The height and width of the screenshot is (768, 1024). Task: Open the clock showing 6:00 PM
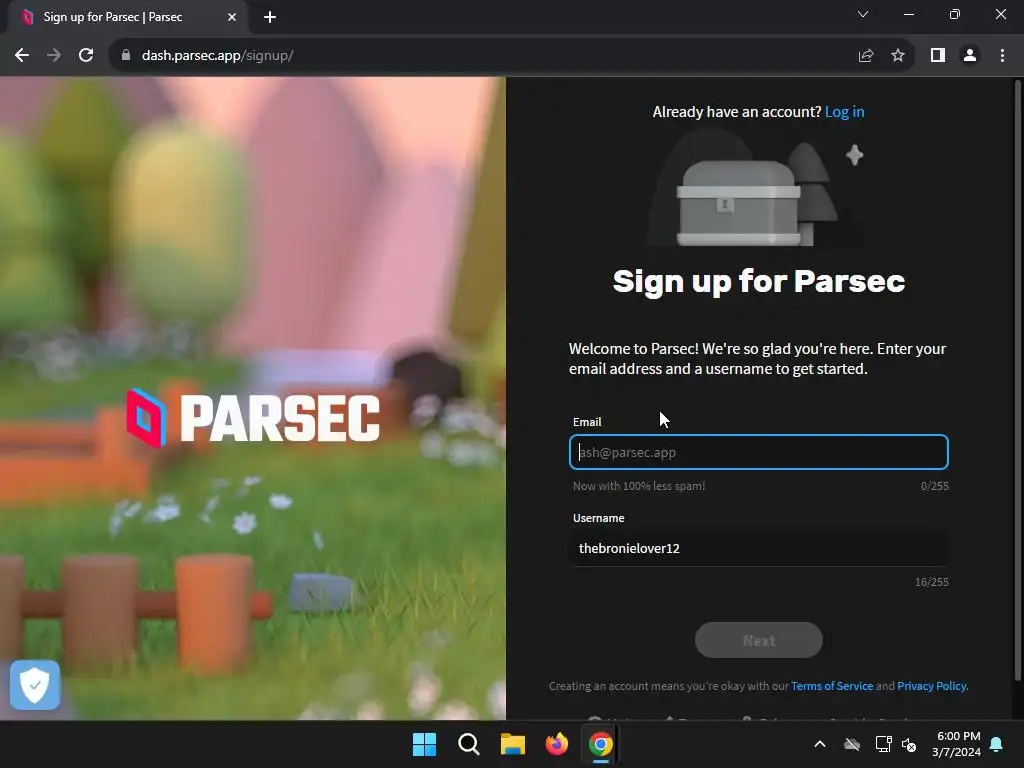coord(957,744)
